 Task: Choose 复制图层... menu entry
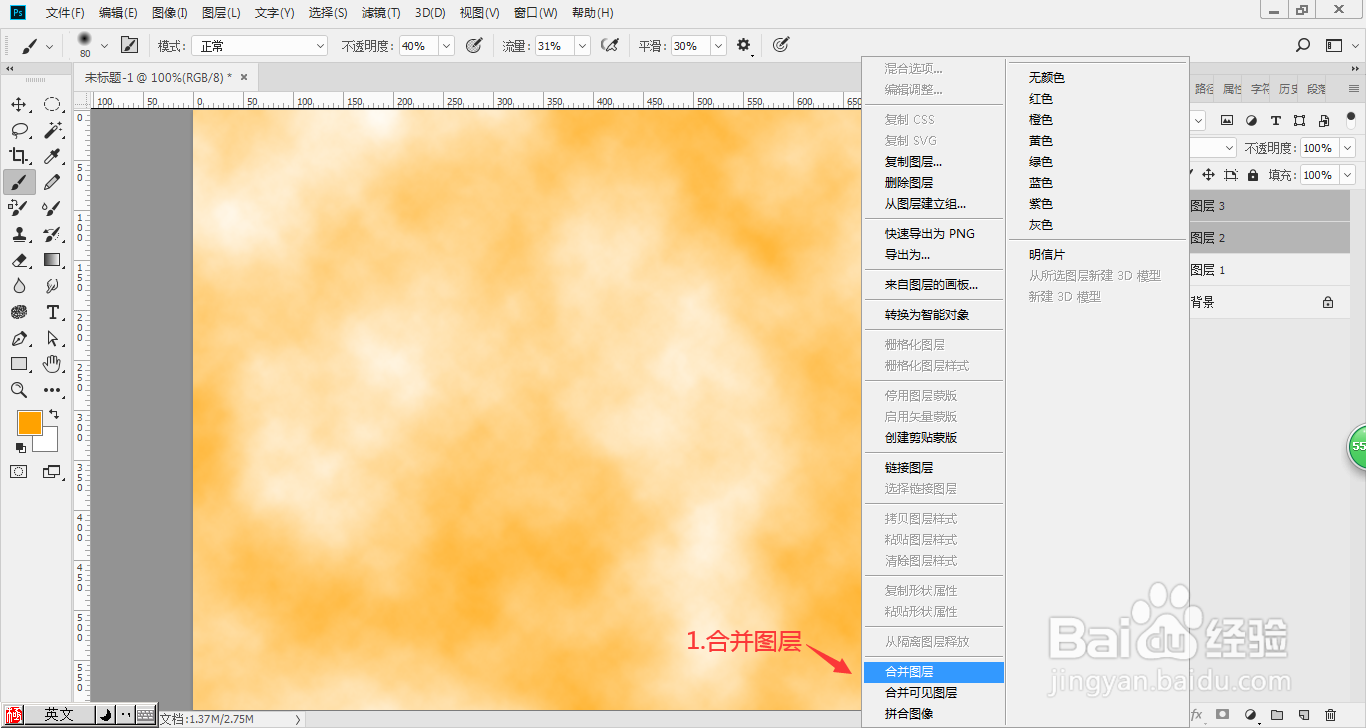(933, 162)
